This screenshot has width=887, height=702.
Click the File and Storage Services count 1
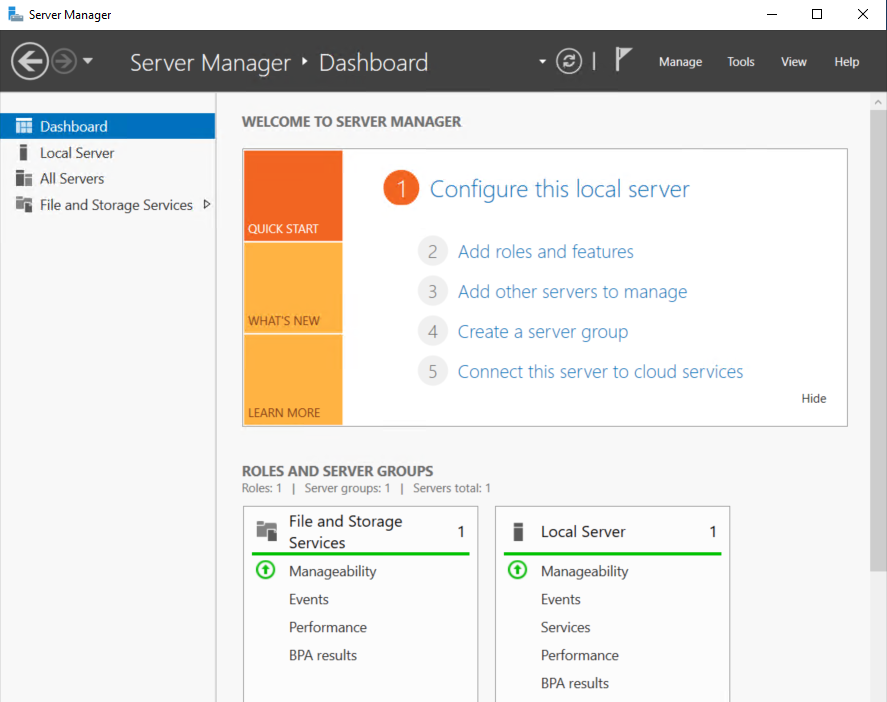point(461,532)
